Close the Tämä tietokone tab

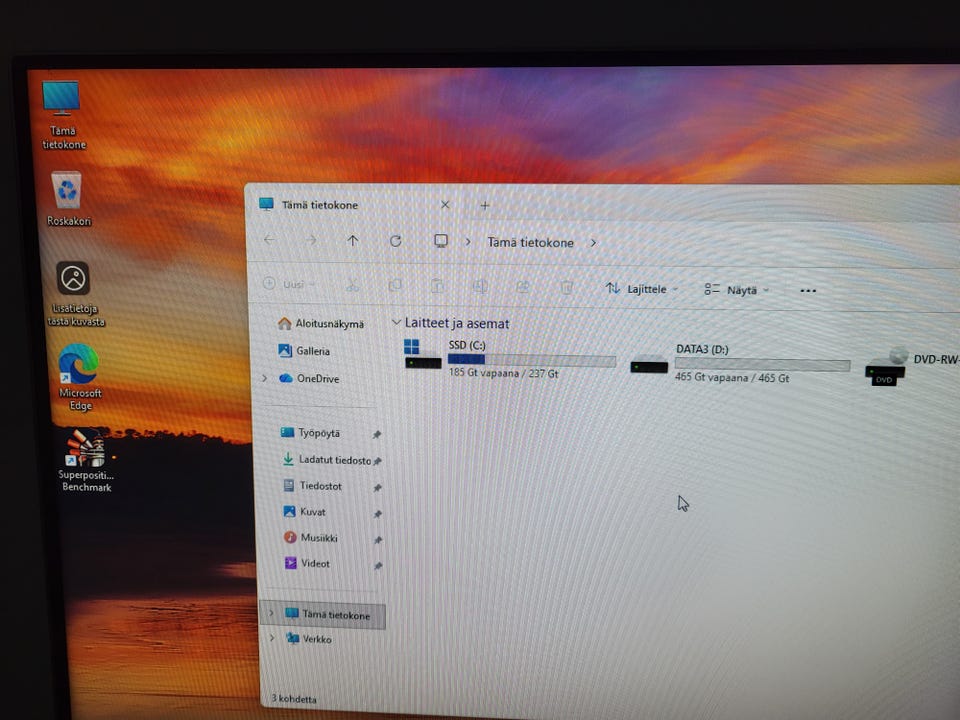click(445, 204)
